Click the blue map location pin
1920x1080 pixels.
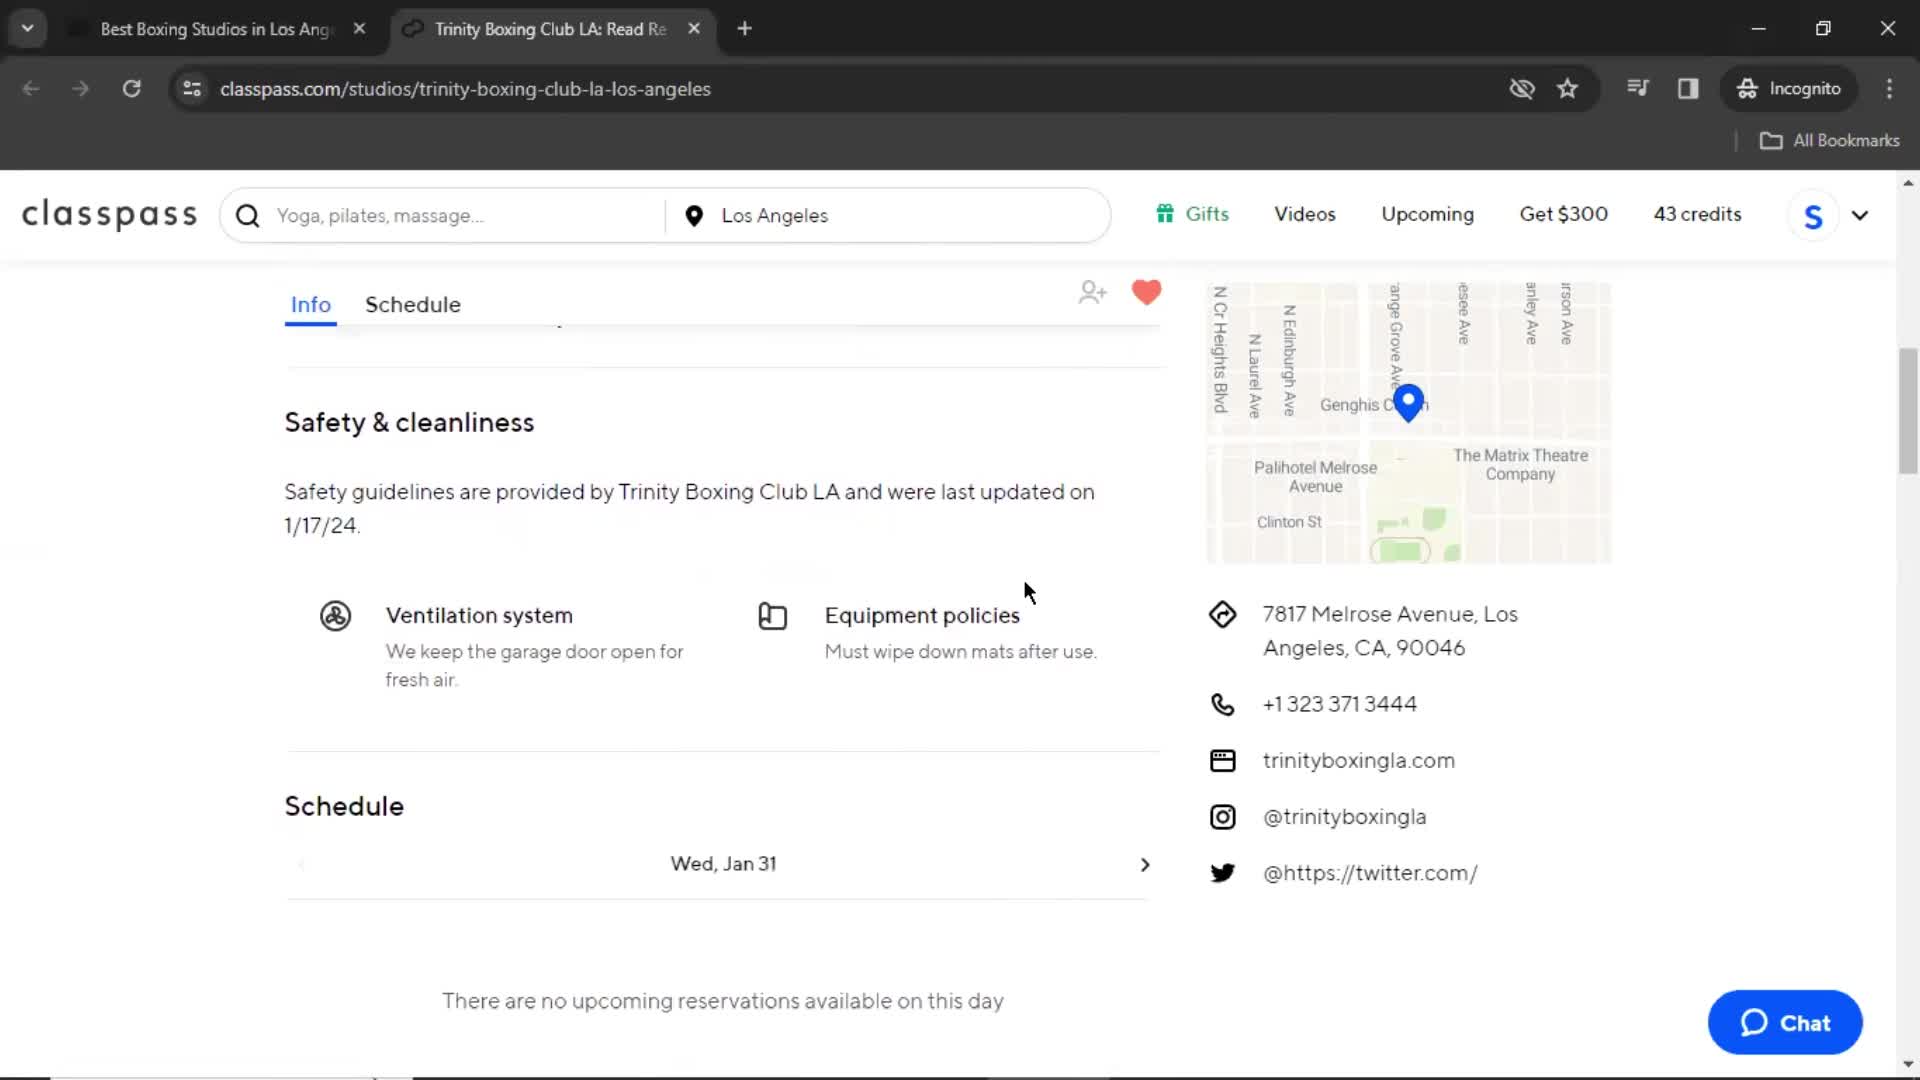point(1408,403)
